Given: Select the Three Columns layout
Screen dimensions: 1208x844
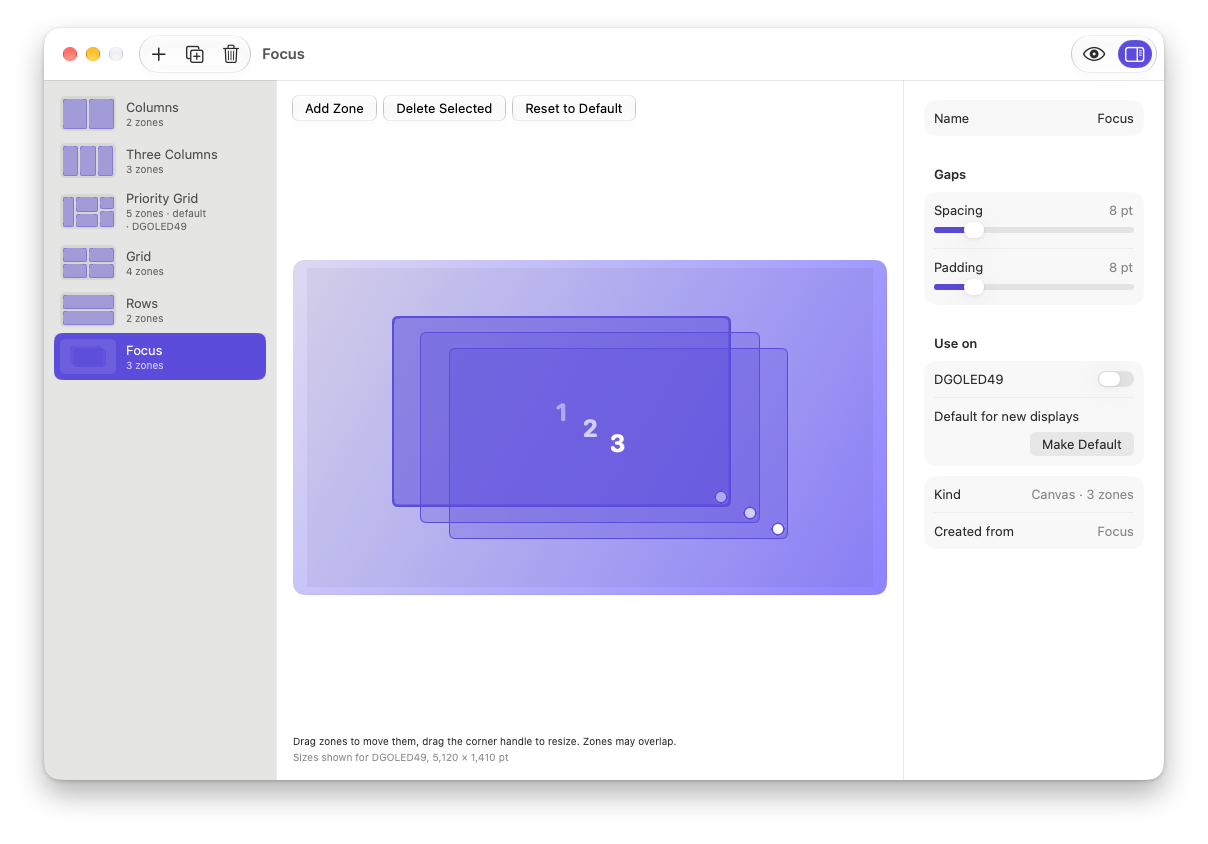Looking at the screenshot, I should pyautogui.click(x=160, y=161).
